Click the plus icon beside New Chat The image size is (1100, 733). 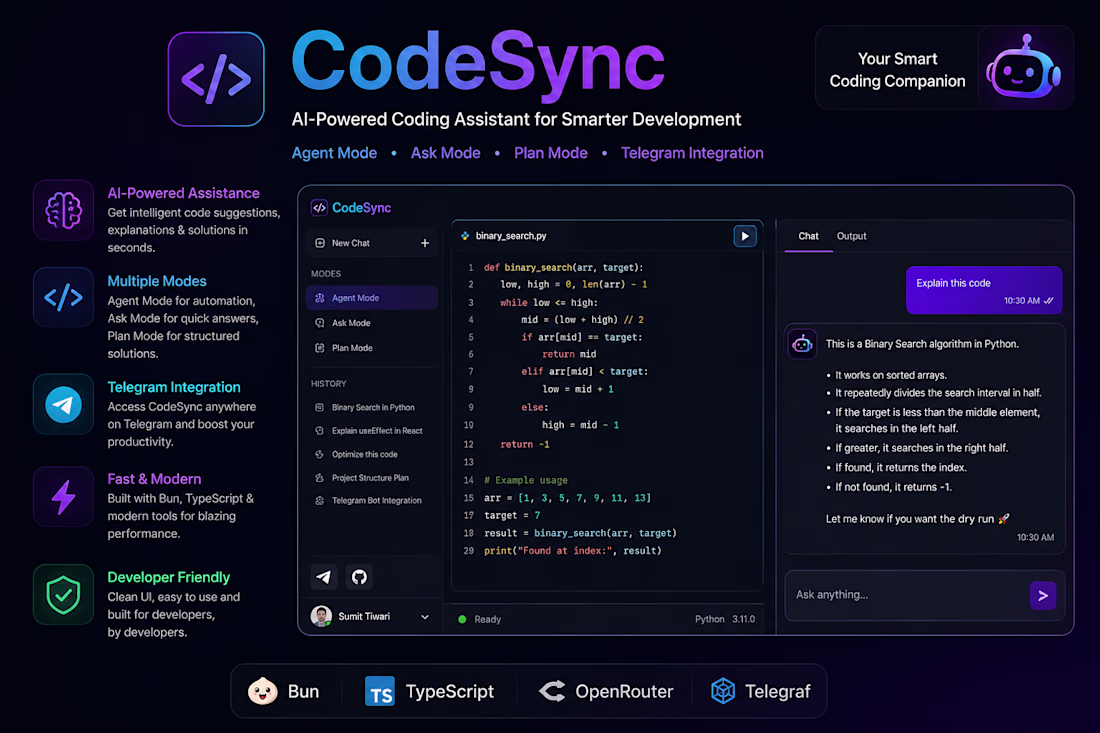[424, 243]
